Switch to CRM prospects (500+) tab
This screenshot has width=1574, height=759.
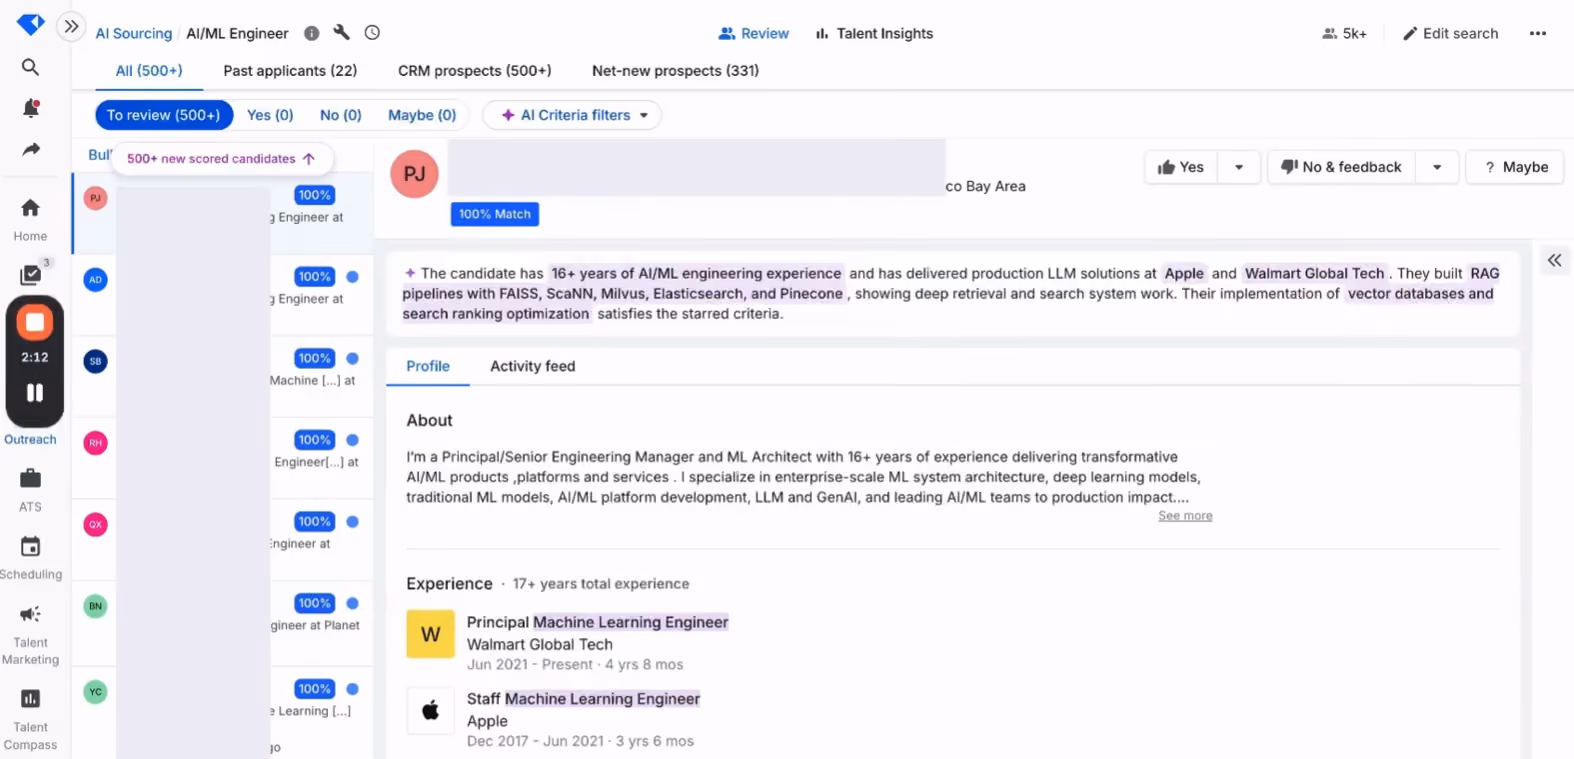click(475, 71)
